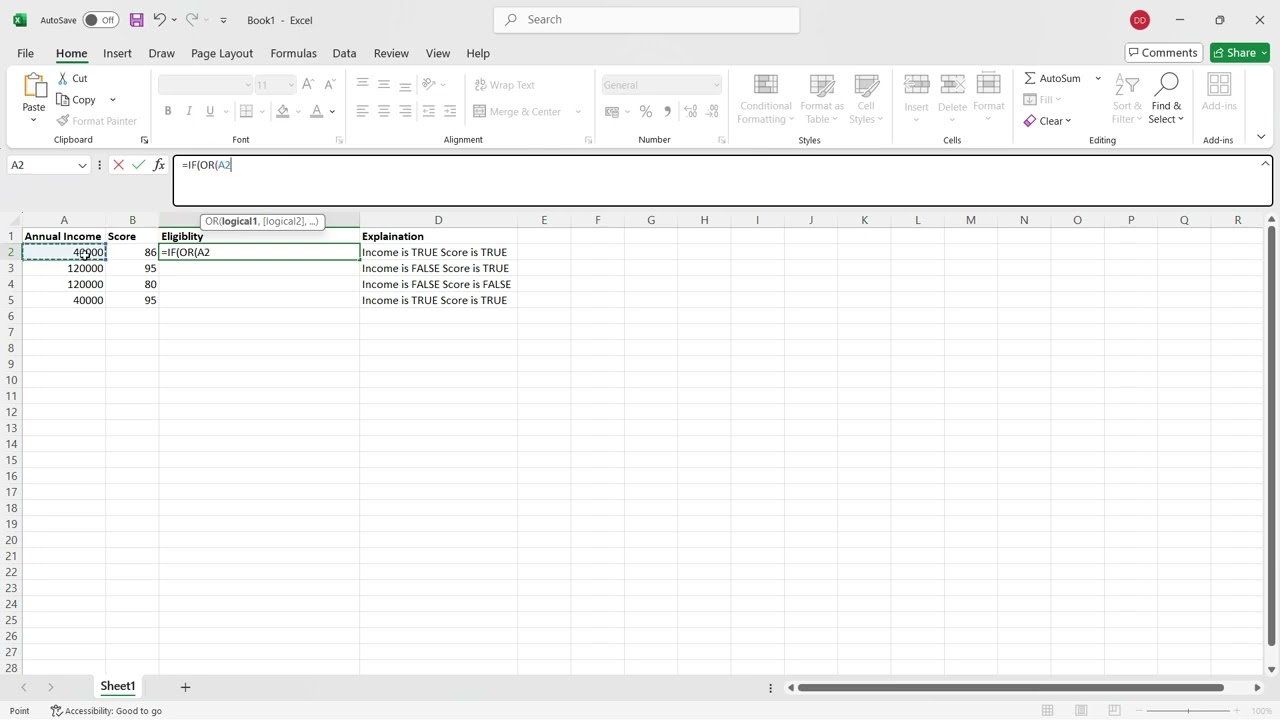This screenshot has width=1280, height=720.
Task: Click the Percent Style icon
Action: (645, 112)
